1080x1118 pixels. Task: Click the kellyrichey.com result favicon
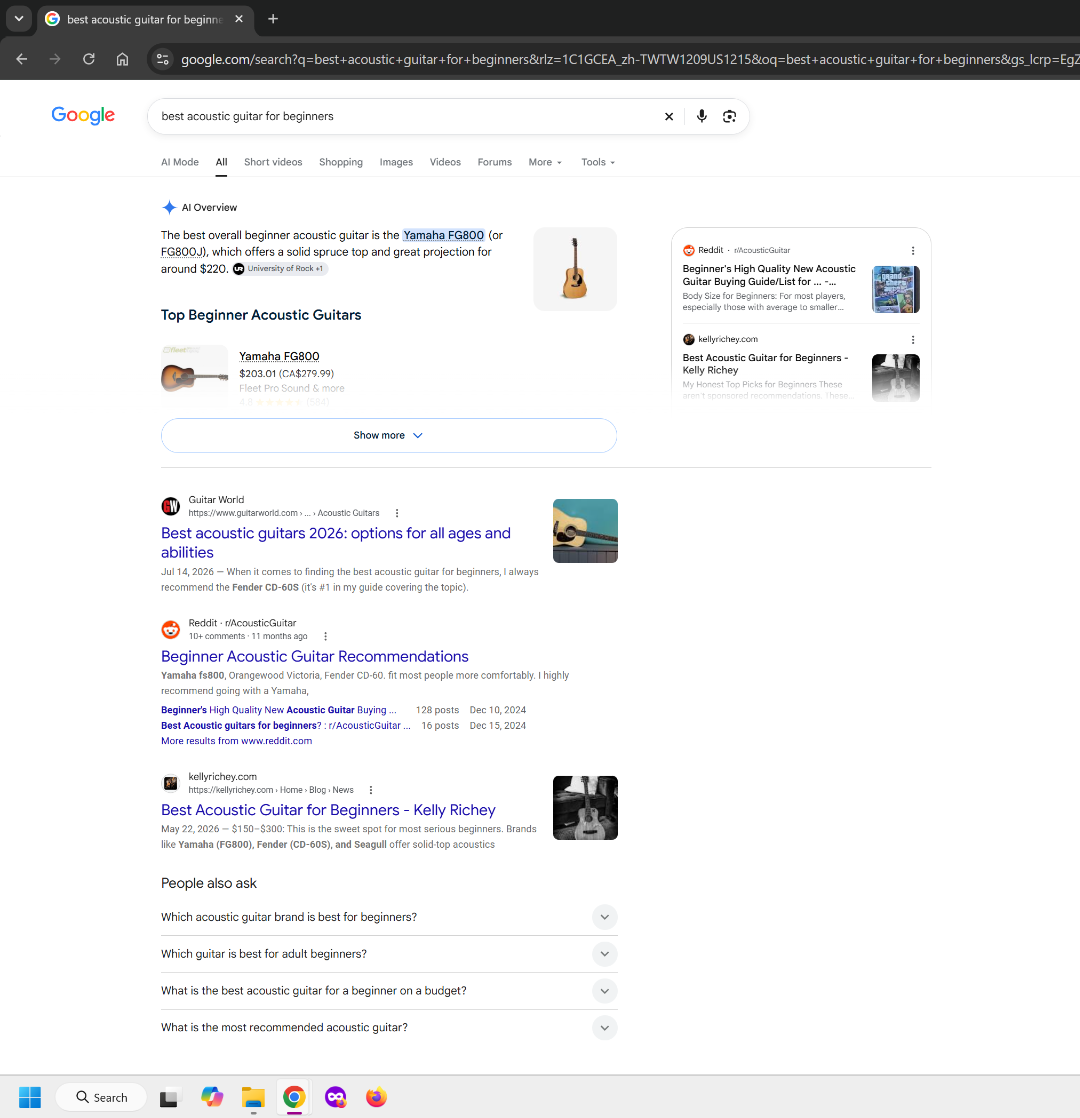point(170,783)
